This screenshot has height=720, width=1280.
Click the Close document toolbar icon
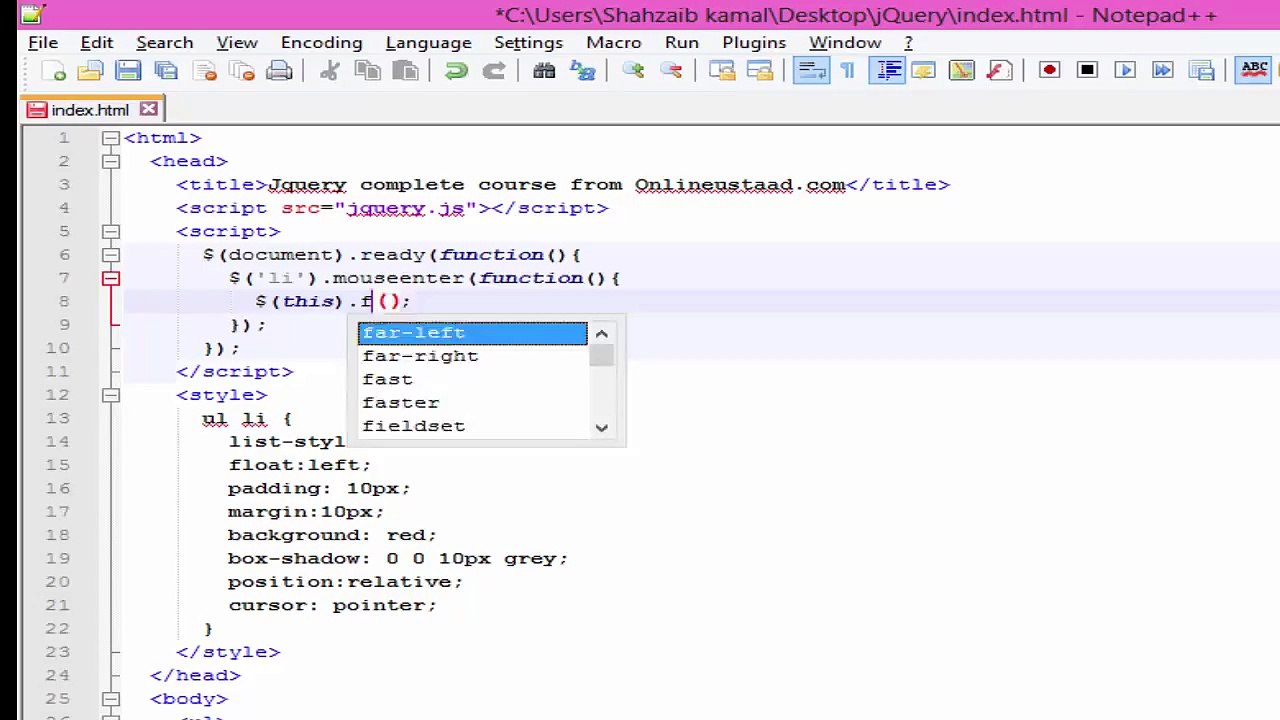tap(204, 70)
